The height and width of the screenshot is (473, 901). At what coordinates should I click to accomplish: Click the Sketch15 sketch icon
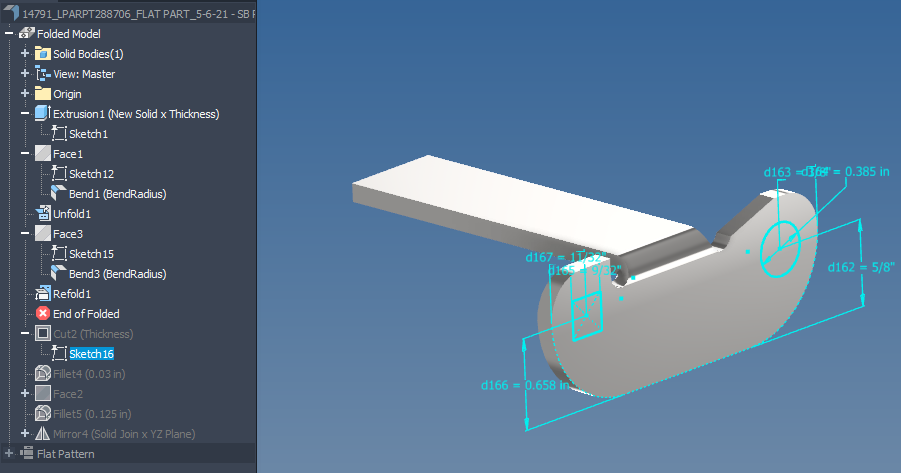pyautogui.click(x=59, y=253)
